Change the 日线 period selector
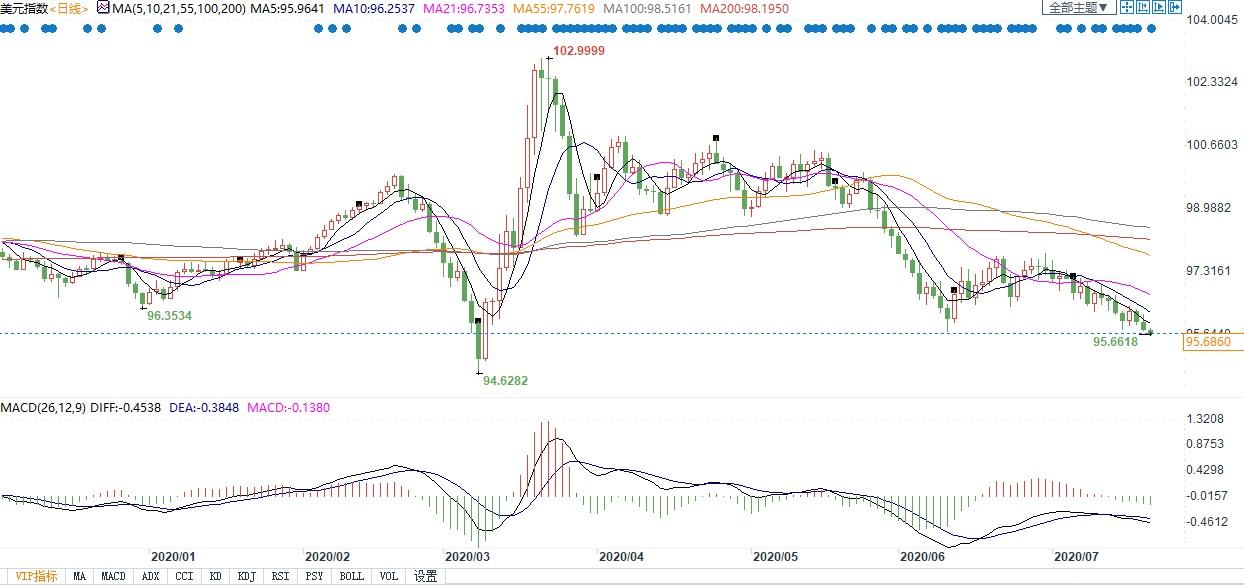The image size is (1244, 585). (69, 8)
